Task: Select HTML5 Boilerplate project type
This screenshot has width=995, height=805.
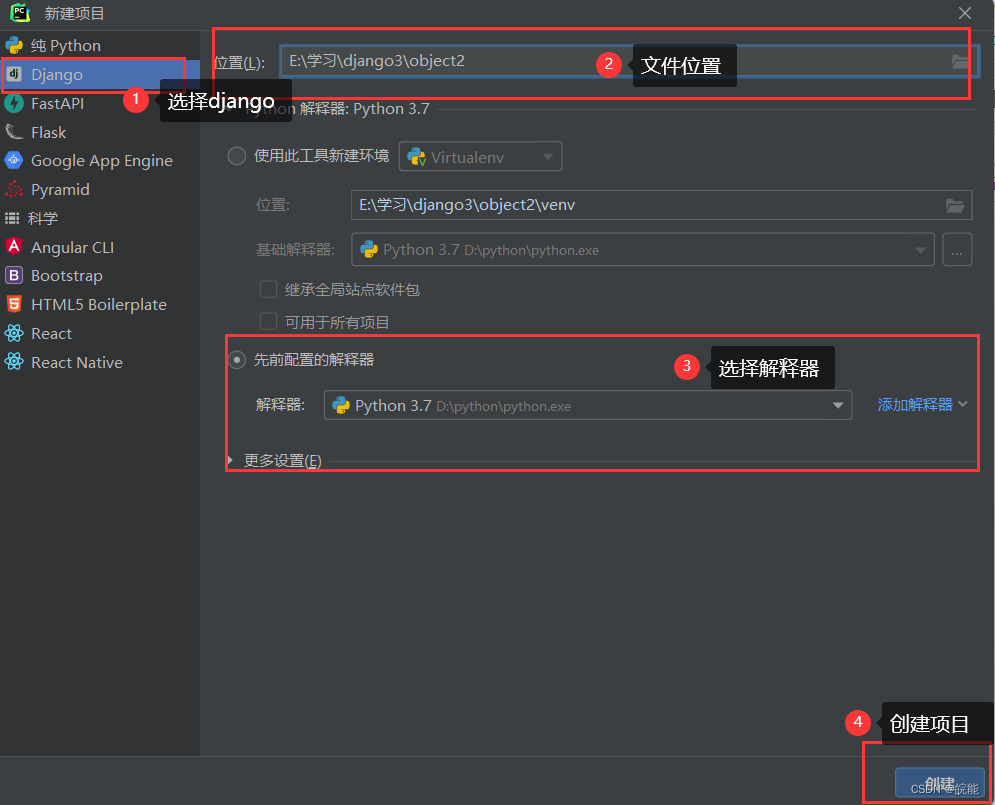Action: [100, 304]
